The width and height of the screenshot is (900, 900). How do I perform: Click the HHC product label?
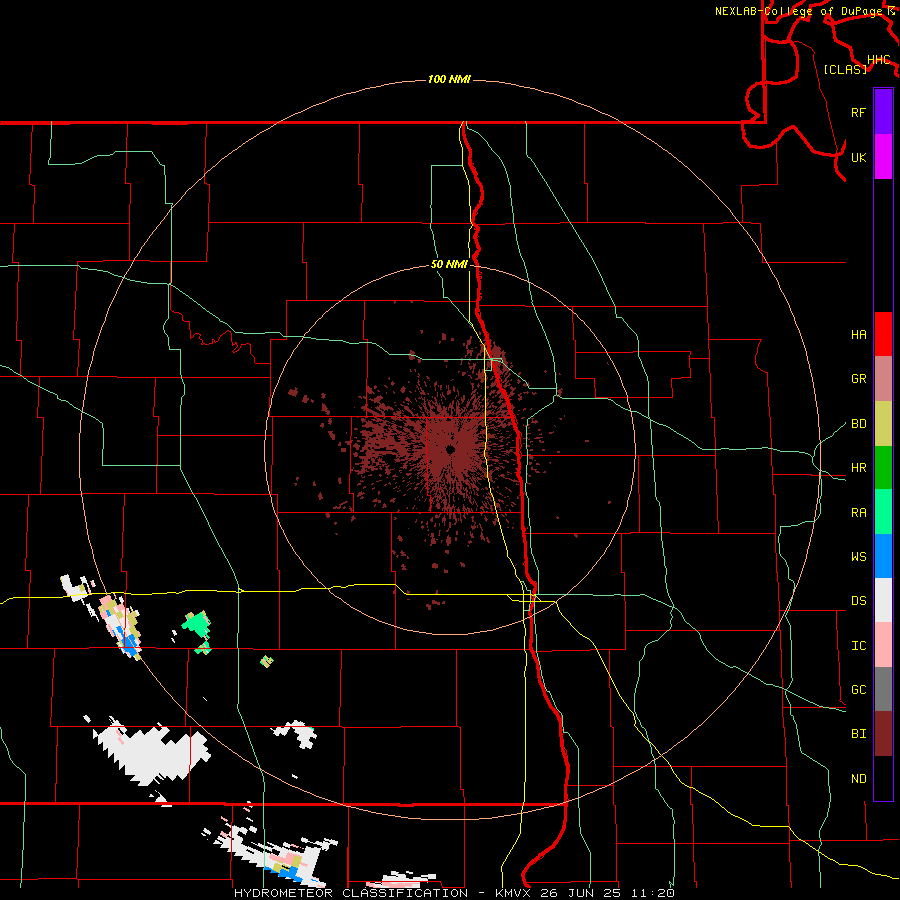point(879,60)
